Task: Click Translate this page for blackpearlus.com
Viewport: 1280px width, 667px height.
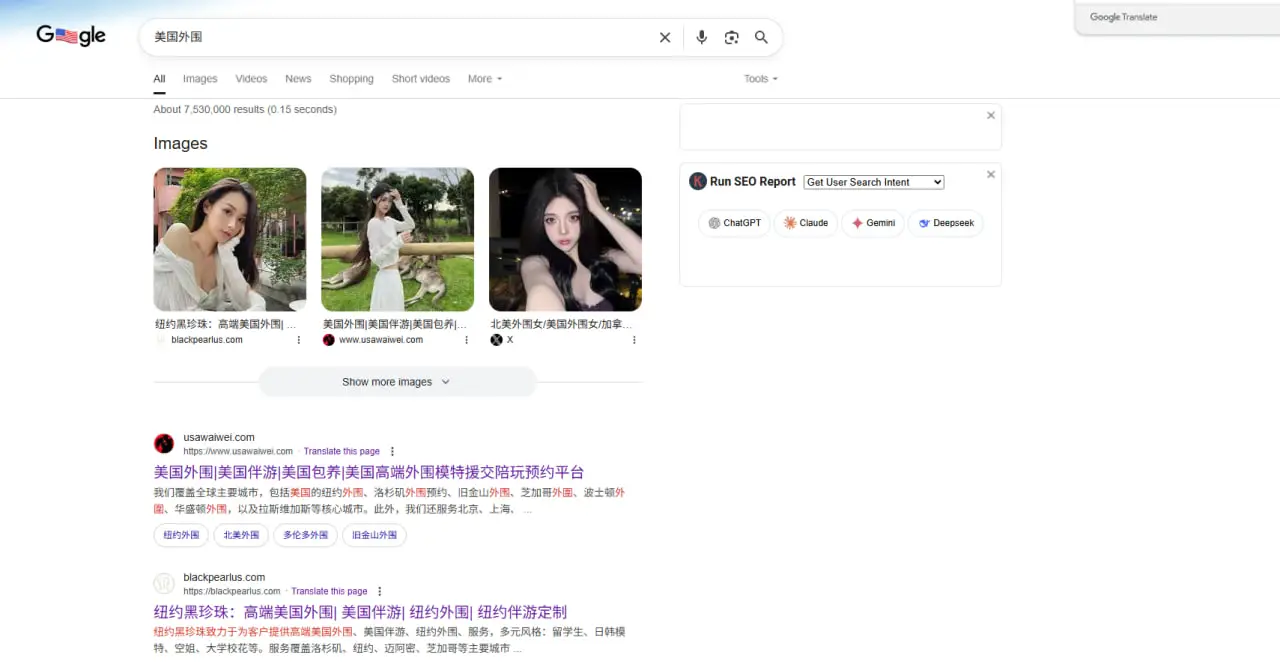Action: 329,591
